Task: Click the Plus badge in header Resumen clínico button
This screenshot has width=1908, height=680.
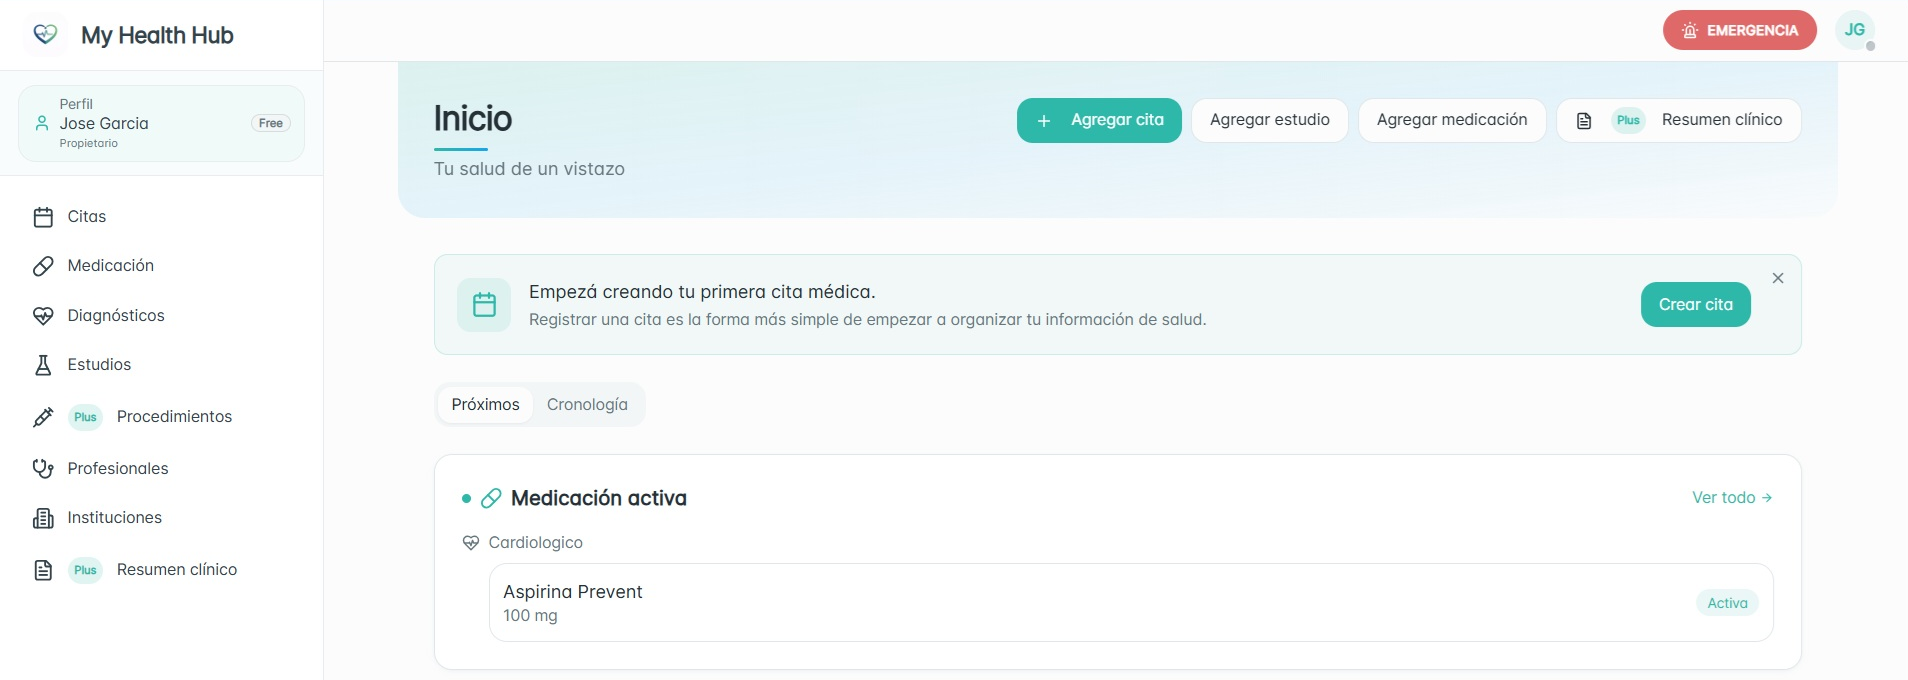Action: tap(1628, 120)
